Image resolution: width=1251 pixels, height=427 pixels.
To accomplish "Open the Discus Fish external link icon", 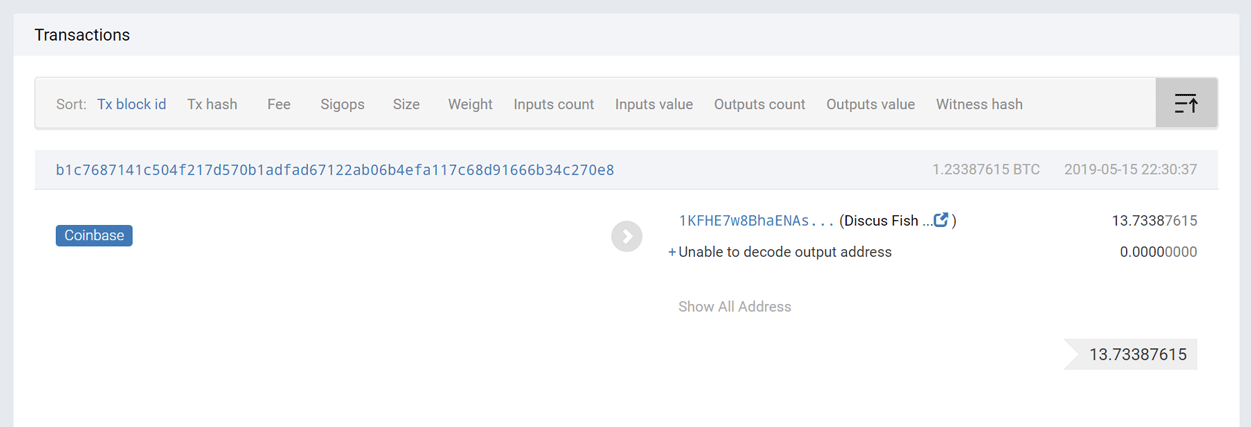I will [x=941, y=220].
